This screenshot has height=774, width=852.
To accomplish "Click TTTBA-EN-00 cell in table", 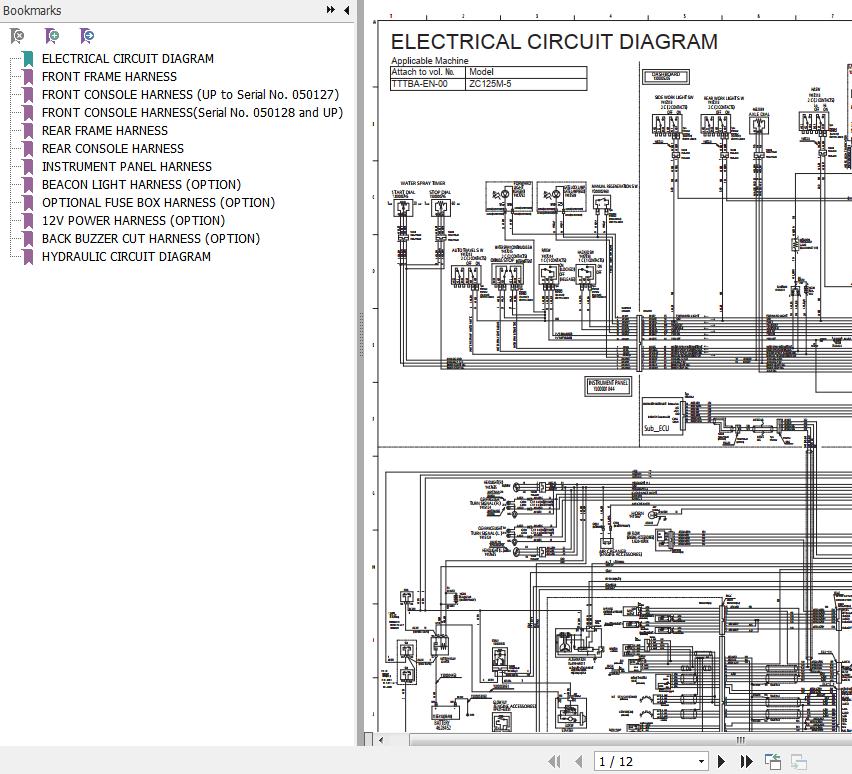I will coord(428,84).
